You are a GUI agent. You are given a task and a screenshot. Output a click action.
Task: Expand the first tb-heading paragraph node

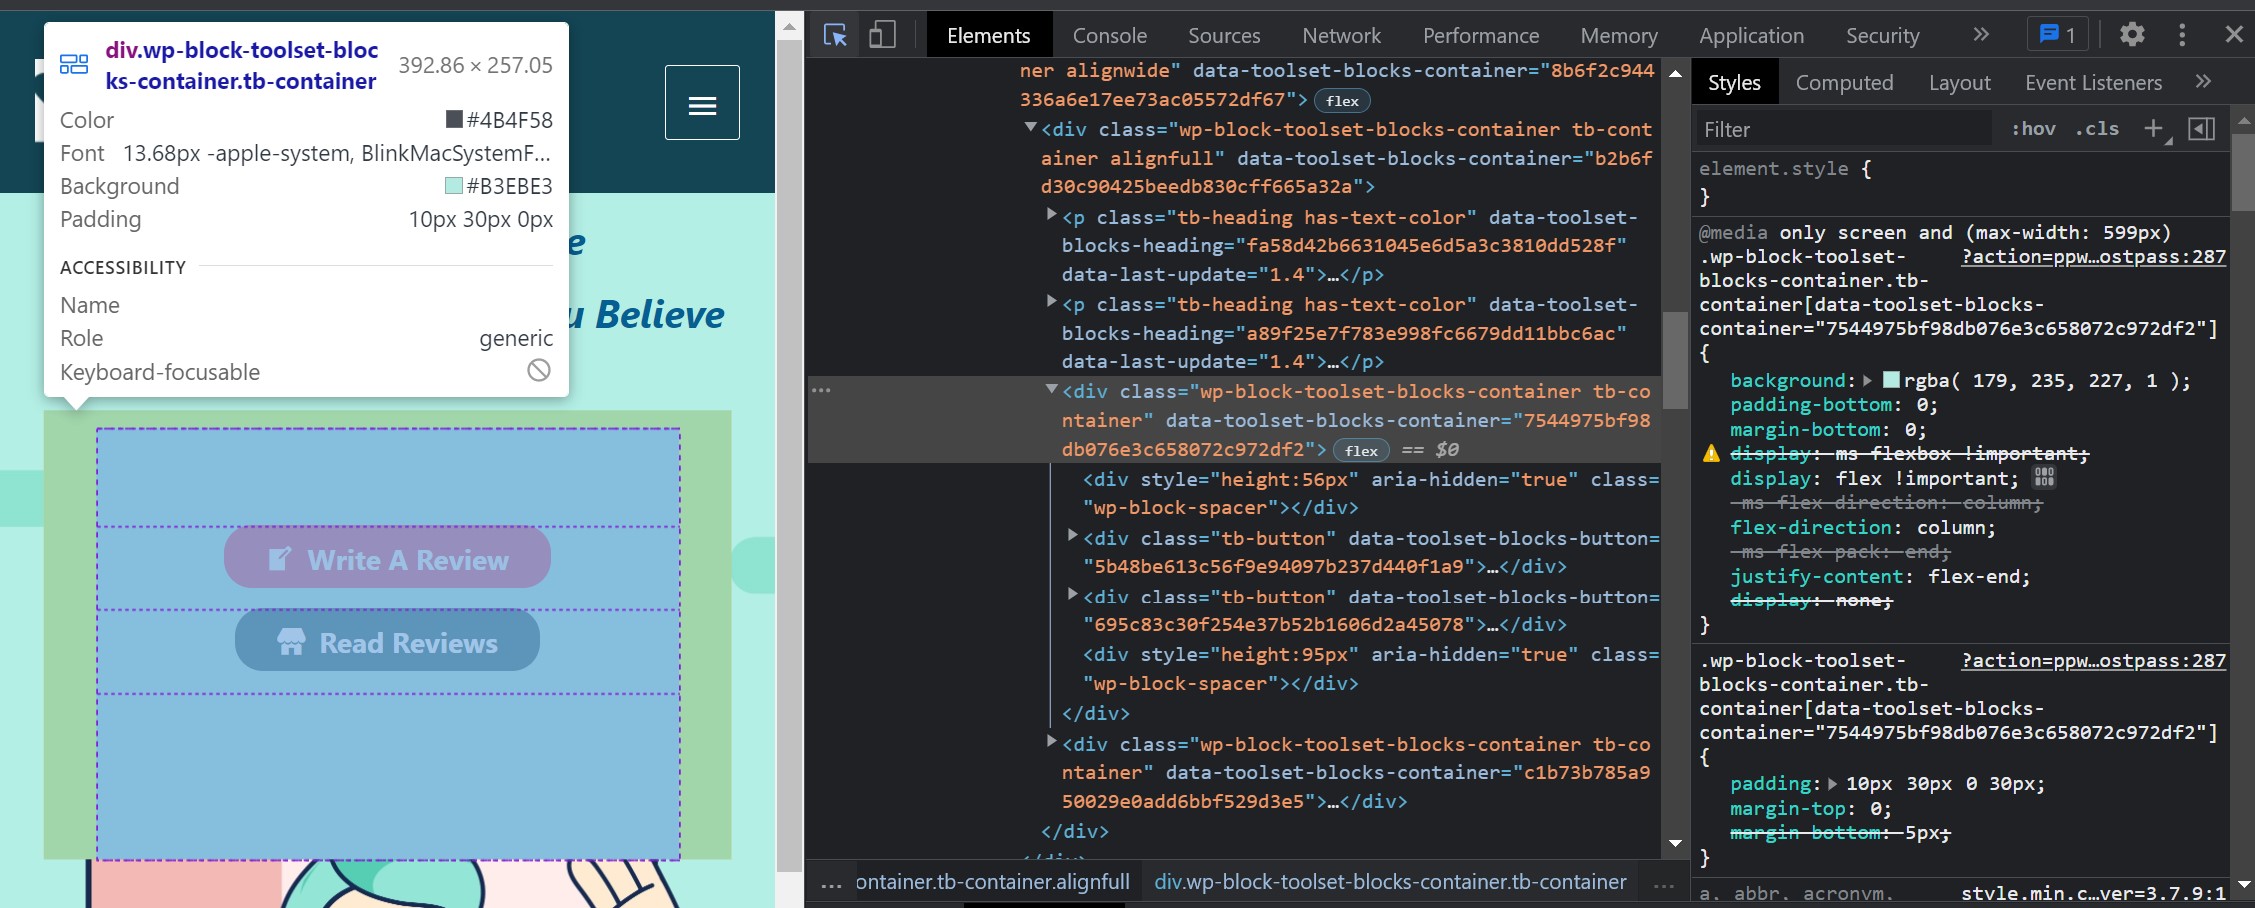(1051, 215)
